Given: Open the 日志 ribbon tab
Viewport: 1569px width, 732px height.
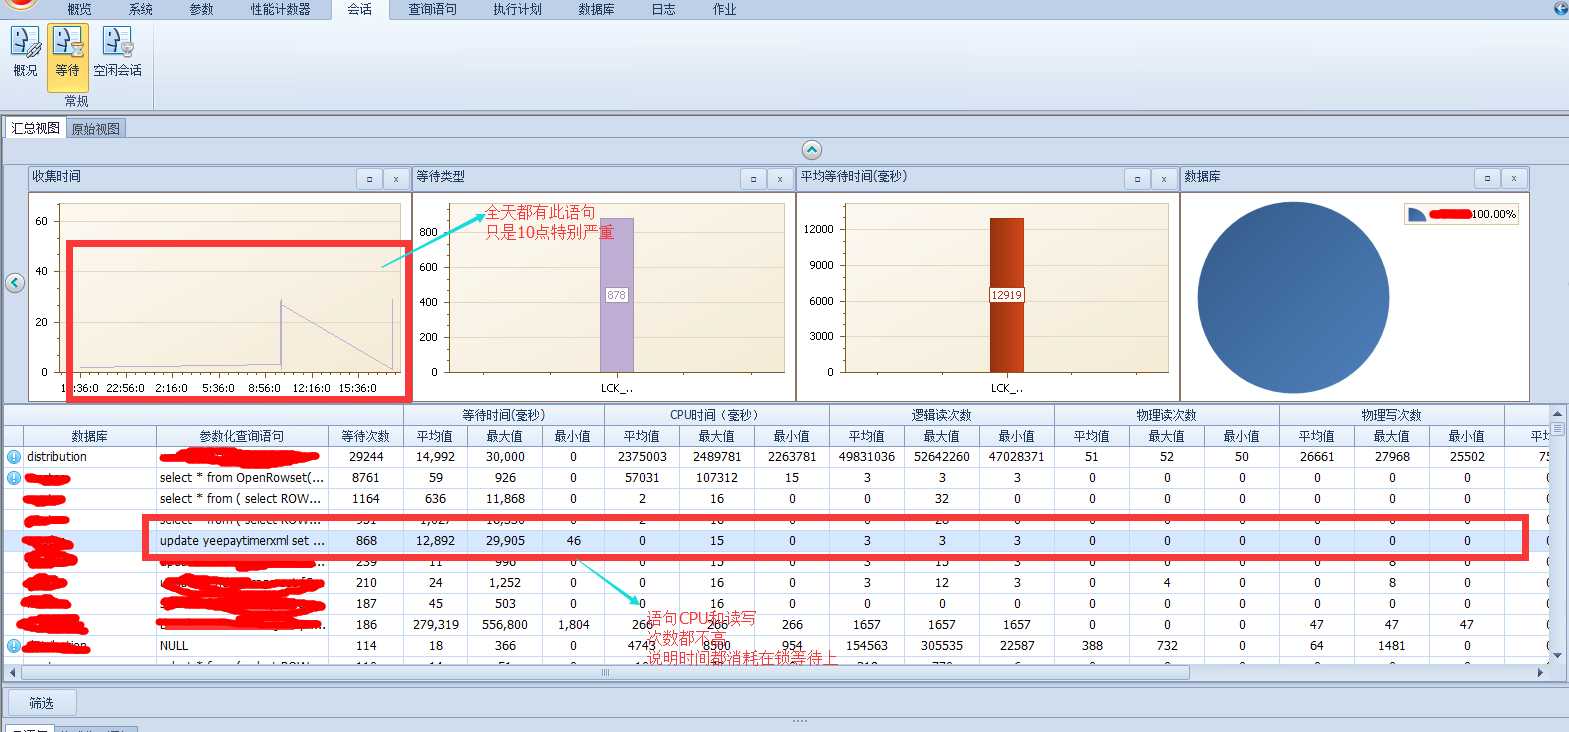Looking at the screenshot, I should [x=664, y=9].
